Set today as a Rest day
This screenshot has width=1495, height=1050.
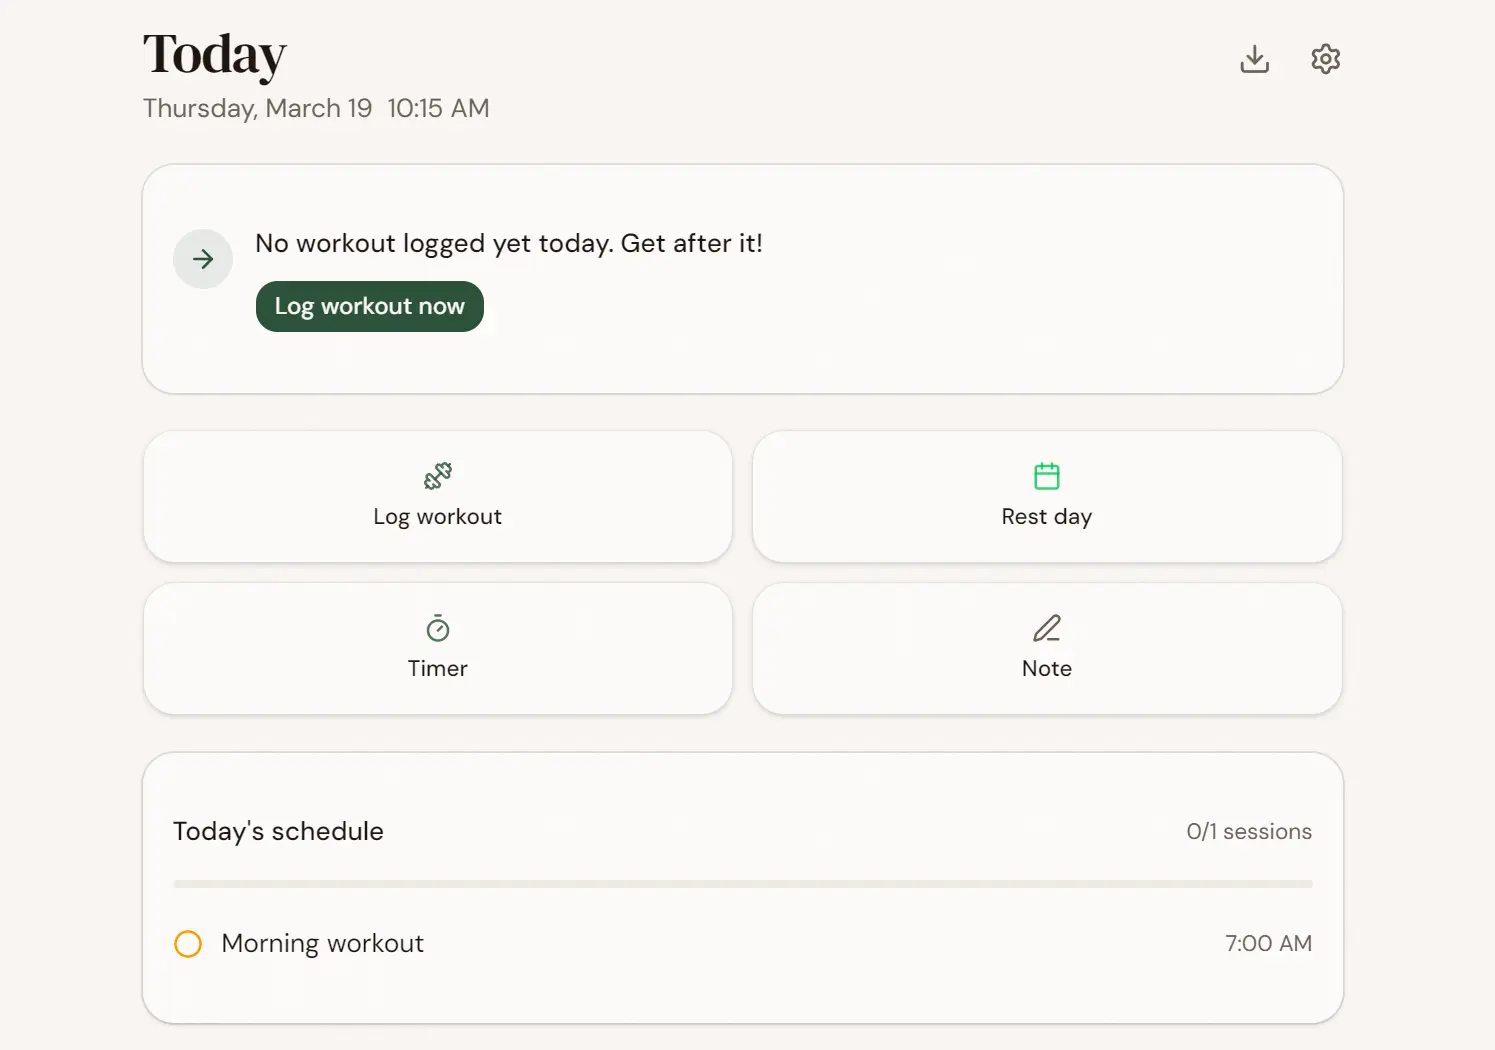coord(1046,497)
